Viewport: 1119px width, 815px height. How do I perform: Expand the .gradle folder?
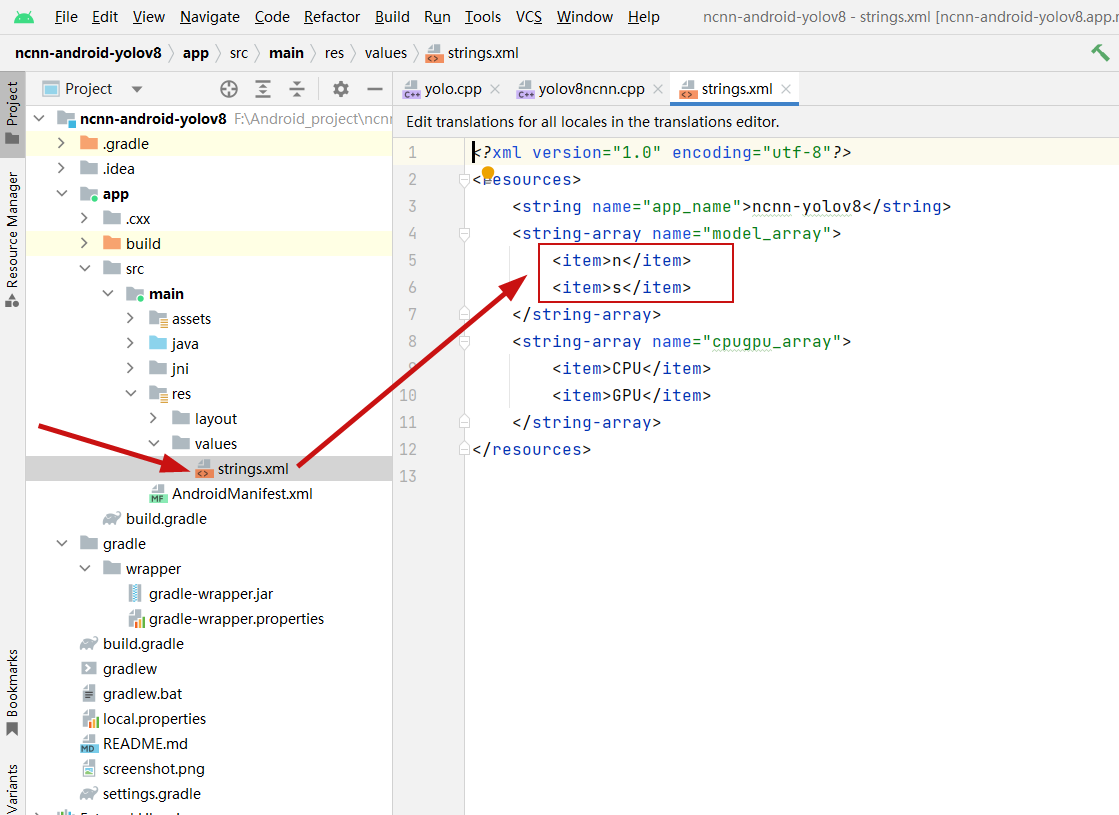tap(62, 143)
